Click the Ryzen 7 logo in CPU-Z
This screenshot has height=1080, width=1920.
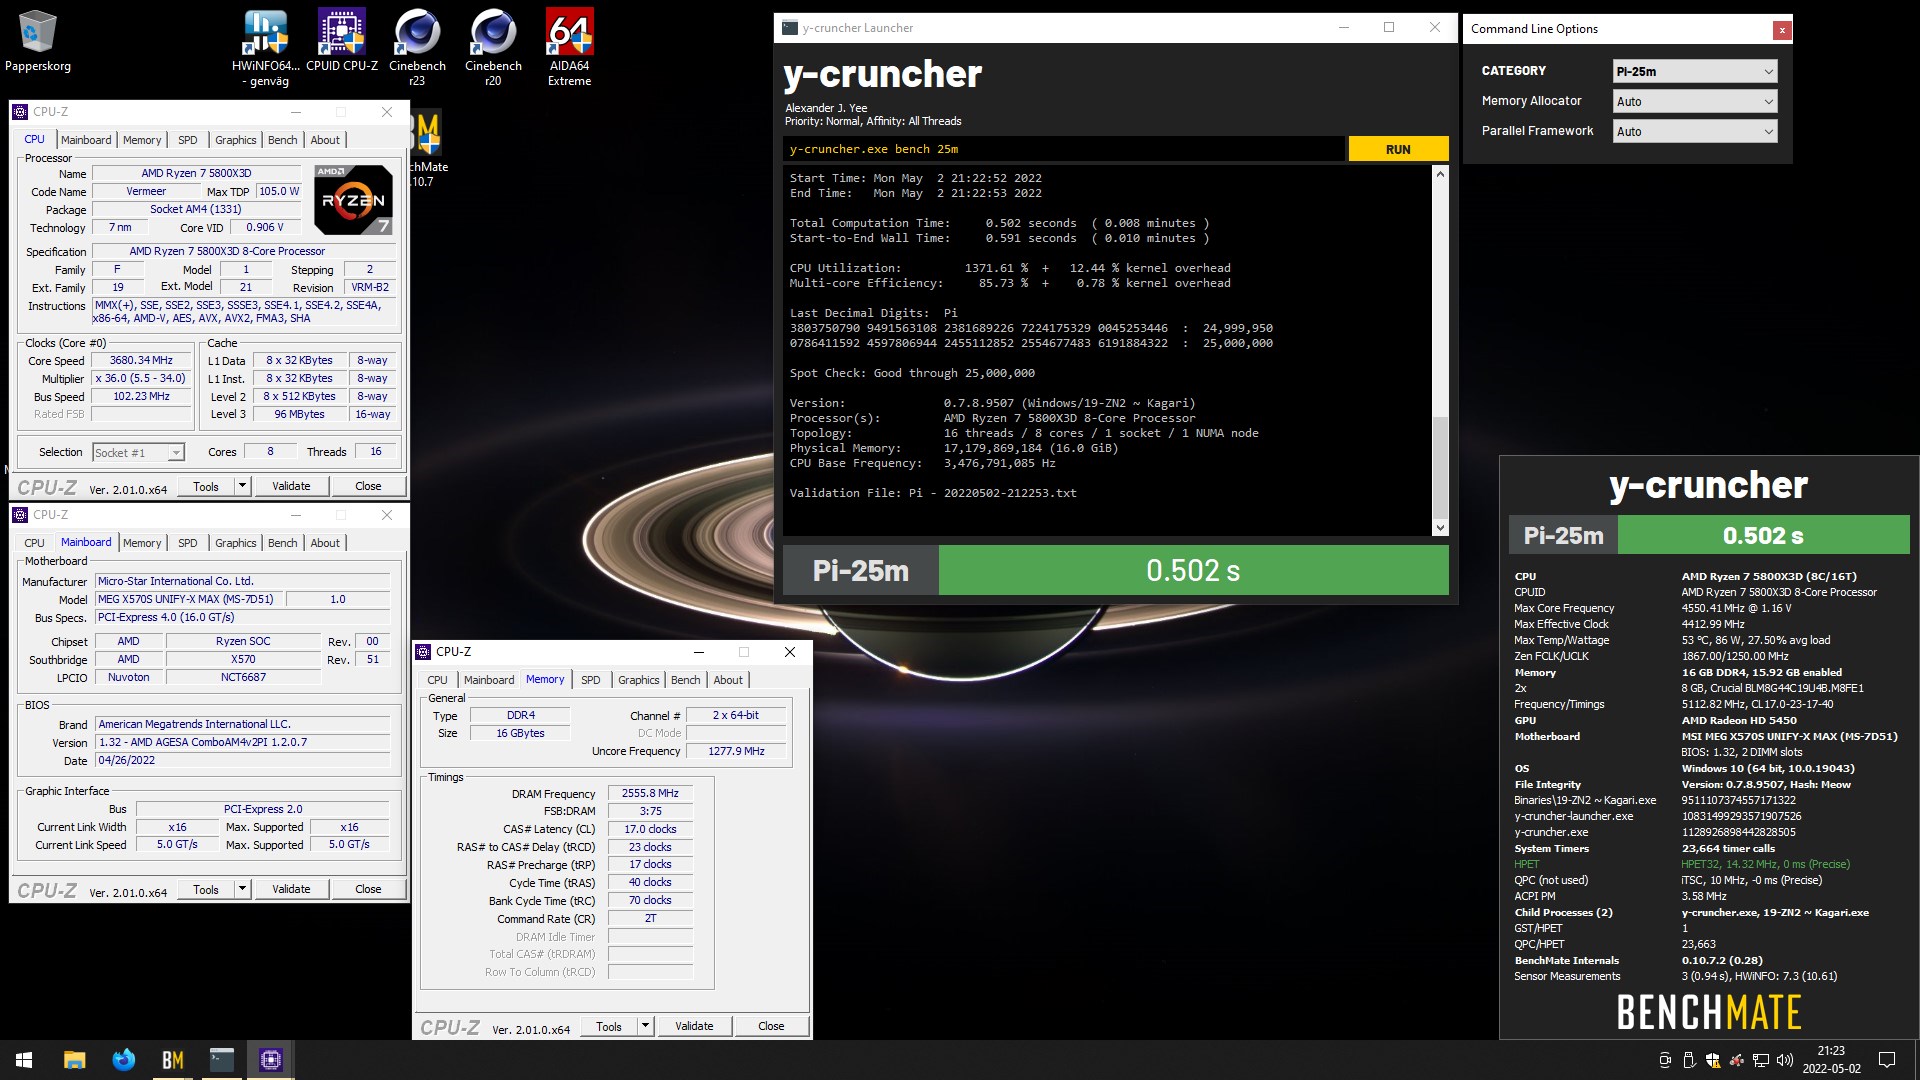[354, 199]
